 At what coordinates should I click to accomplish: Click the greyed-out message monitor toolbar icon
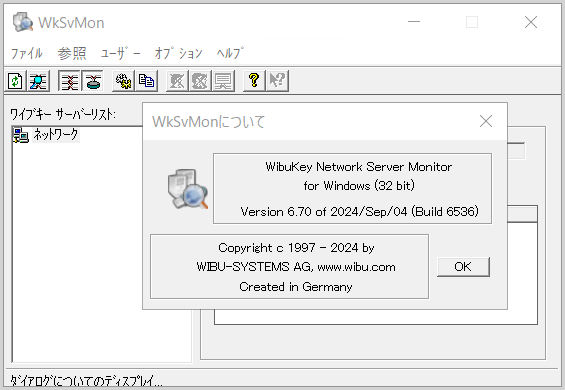223,81
